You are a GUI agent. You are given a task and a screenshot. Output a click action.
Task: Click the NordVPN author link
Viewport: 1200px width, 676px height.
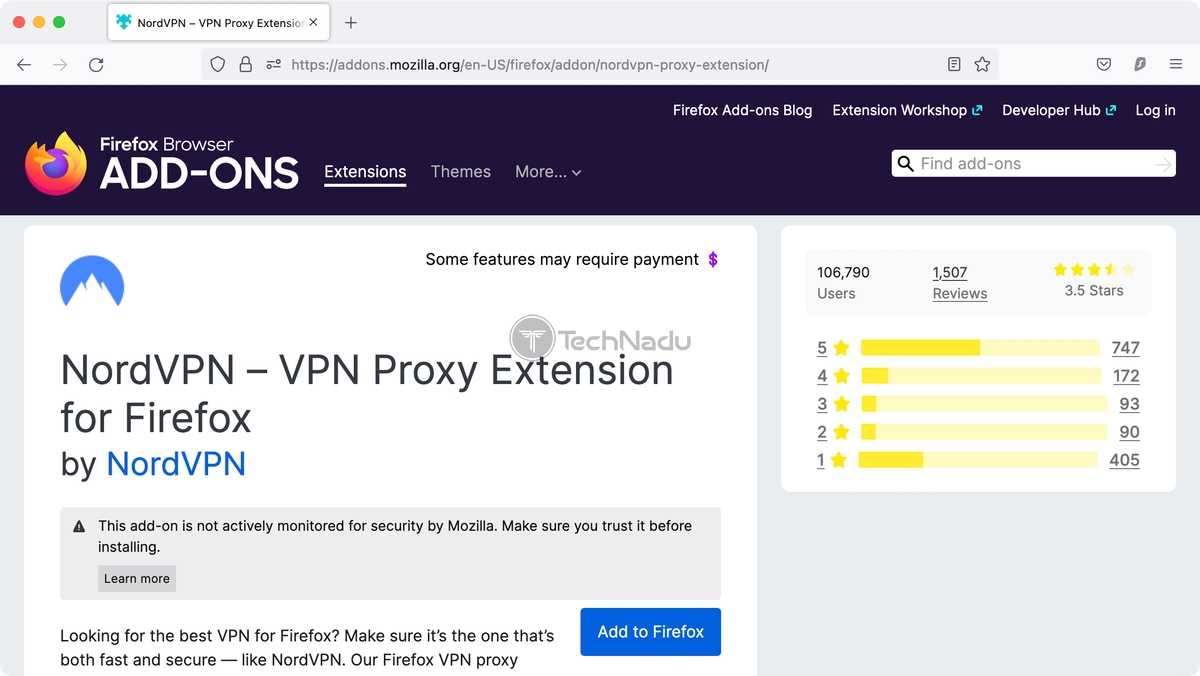(x=176, y=464)
